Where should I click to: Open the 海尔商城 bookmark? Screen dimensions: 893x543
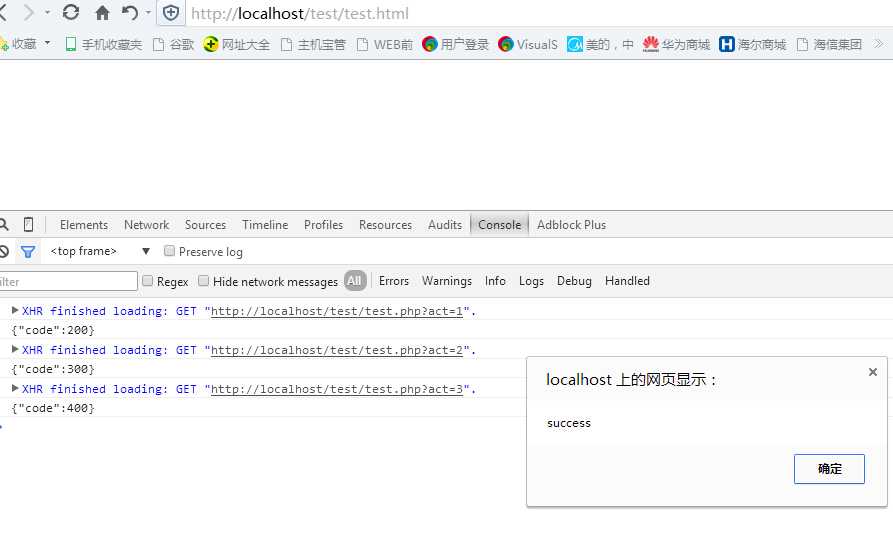752,44
